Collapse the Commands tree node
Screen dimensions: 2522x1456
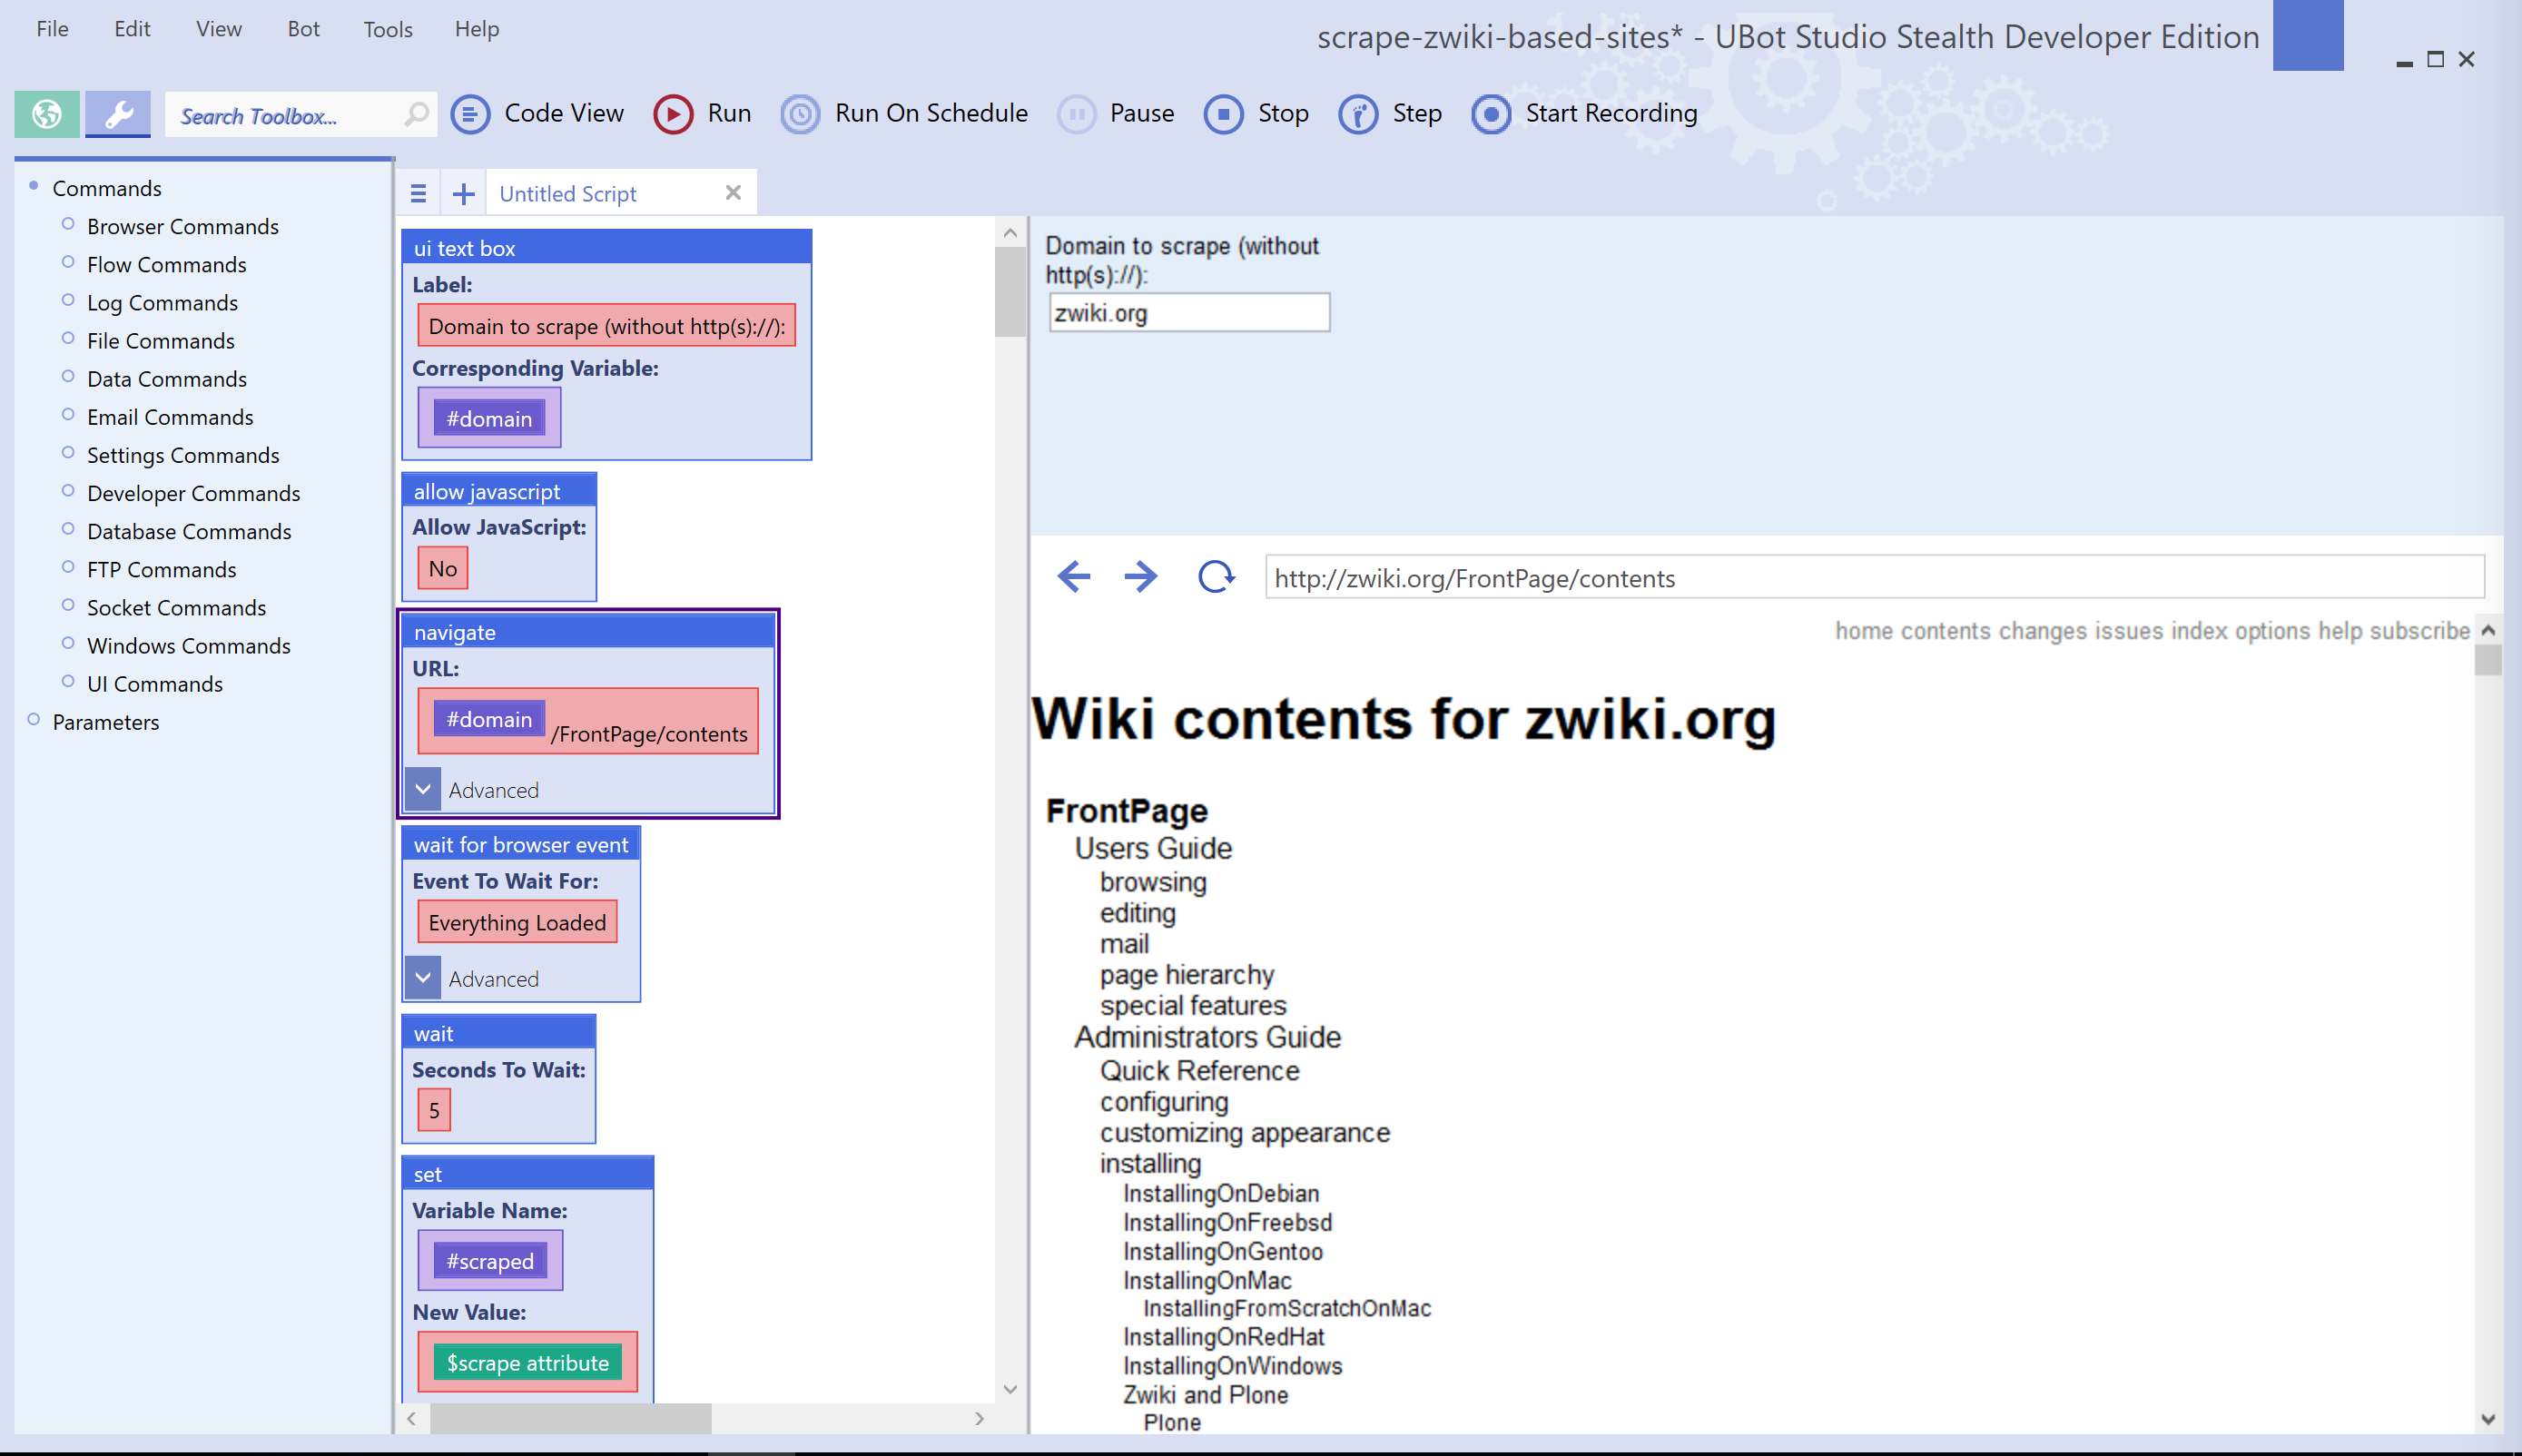(x=34, y=186)
